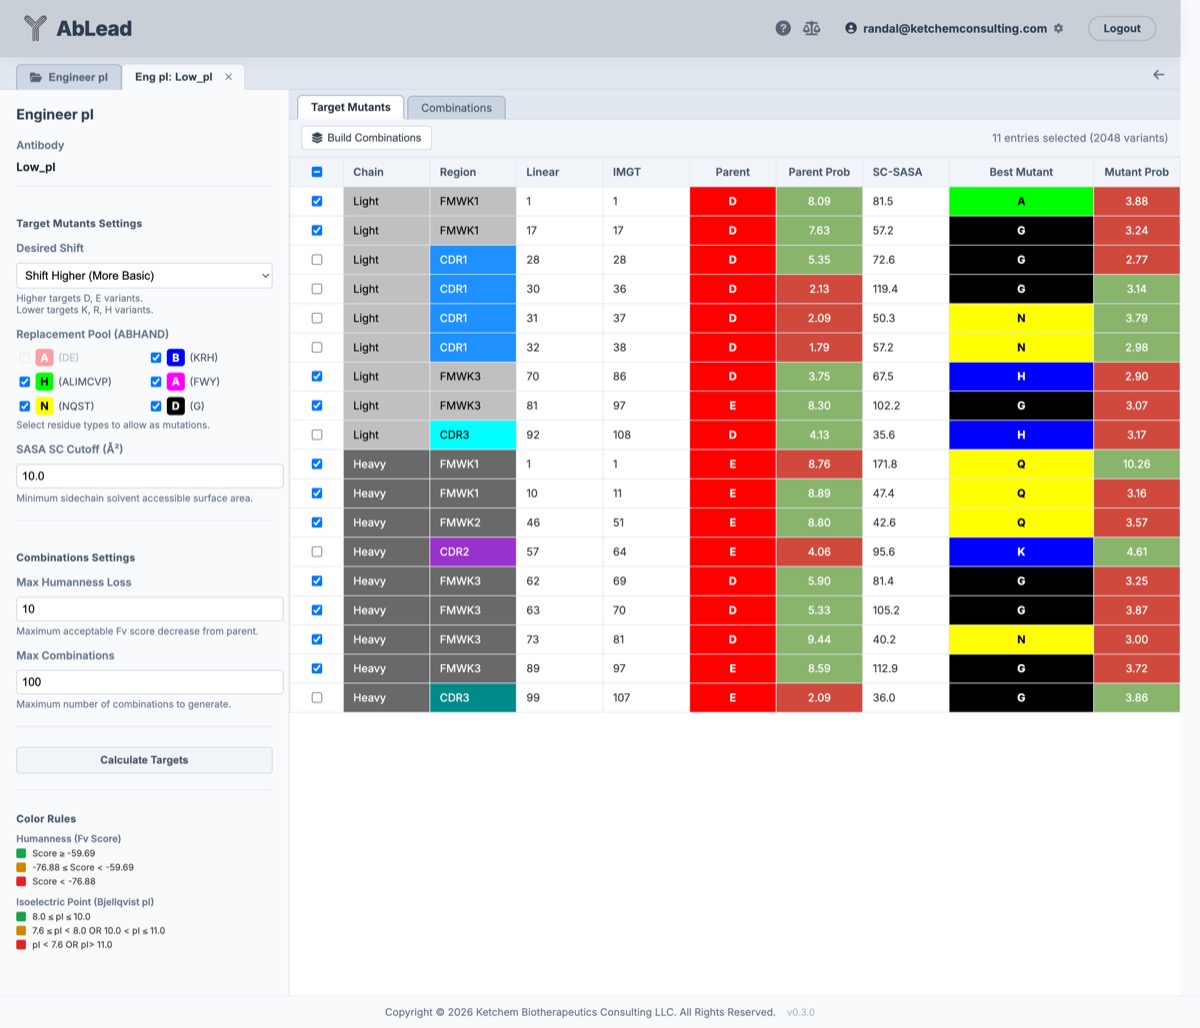Open the Desired Shift dropdown
Image resolution: width=1200 pixels, height=1028 pixels.
pos(144,276)
